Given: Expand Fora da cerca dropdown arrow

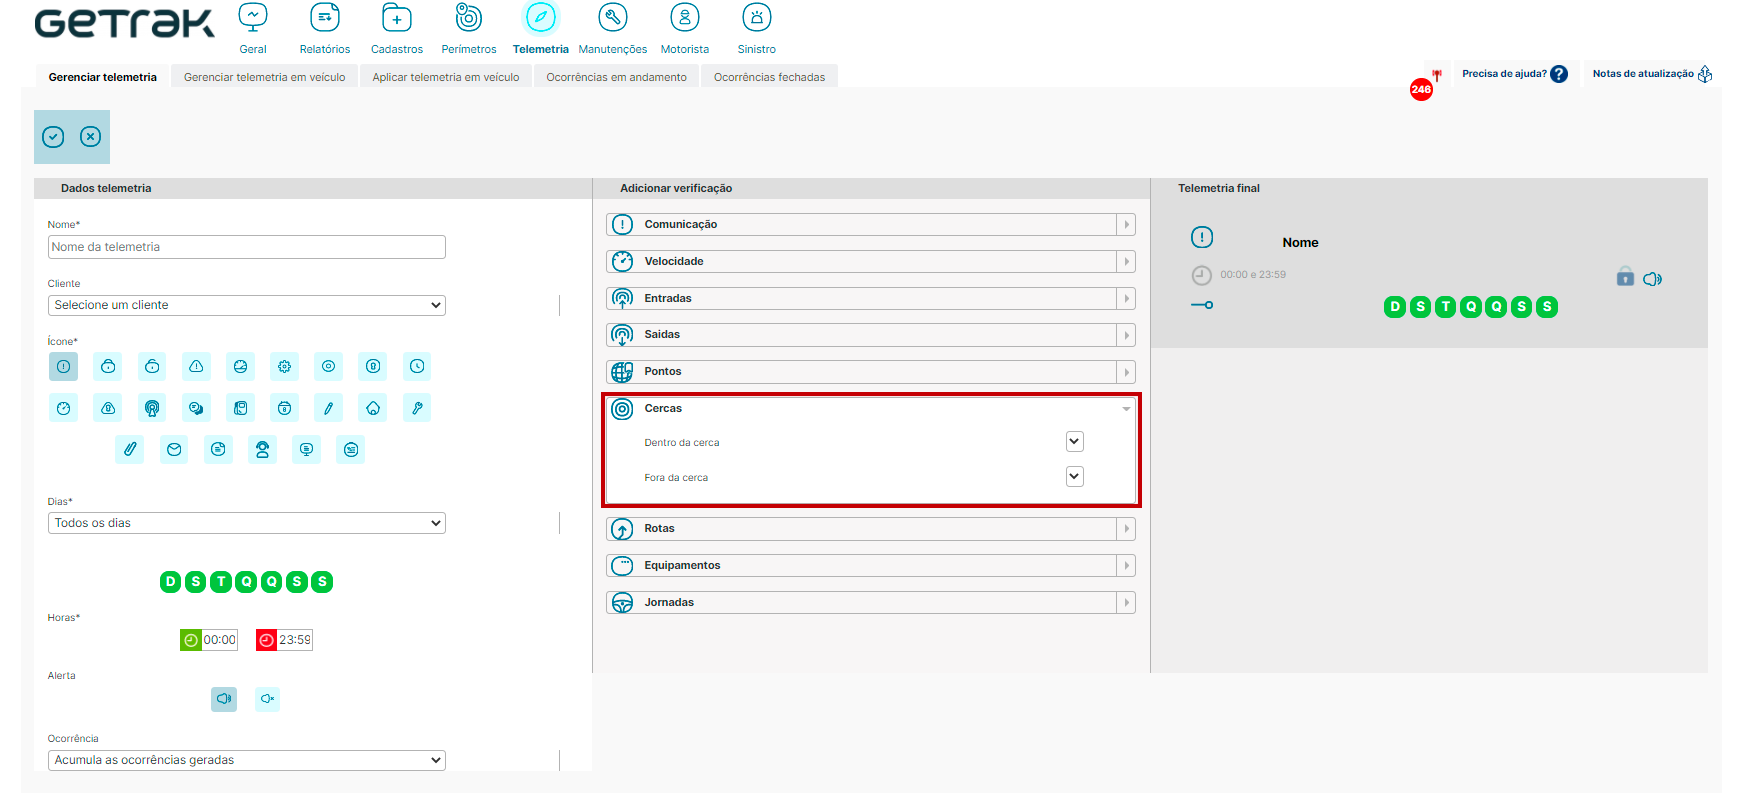Looking at the screenshot, I should click(1075, 476).
